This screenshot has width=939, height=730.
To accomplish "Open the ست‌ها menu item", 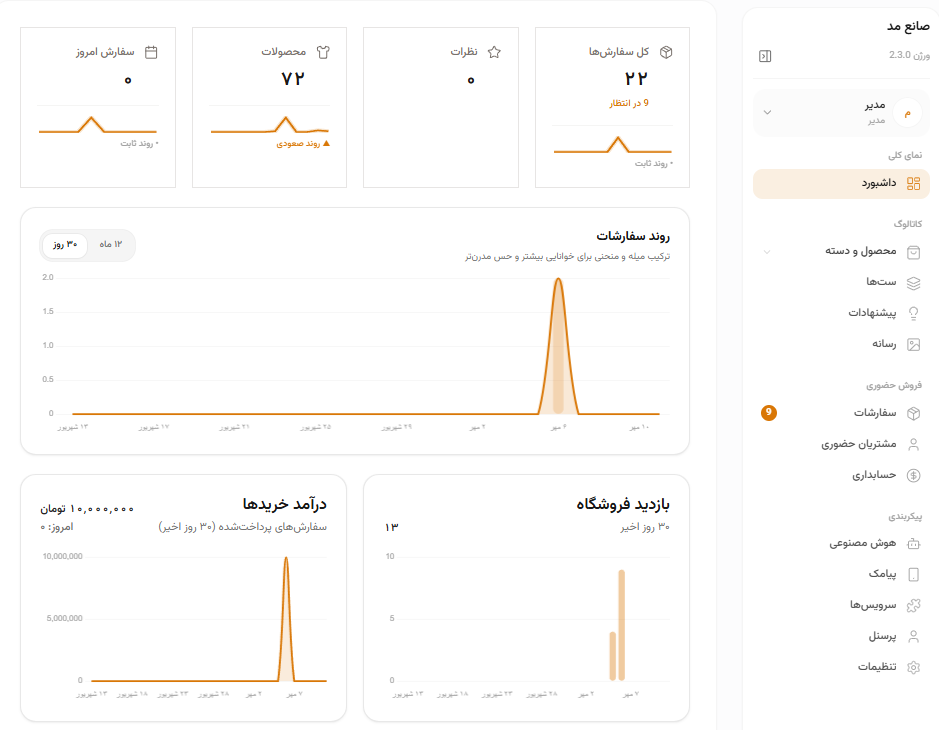I will tap(841, 283).
